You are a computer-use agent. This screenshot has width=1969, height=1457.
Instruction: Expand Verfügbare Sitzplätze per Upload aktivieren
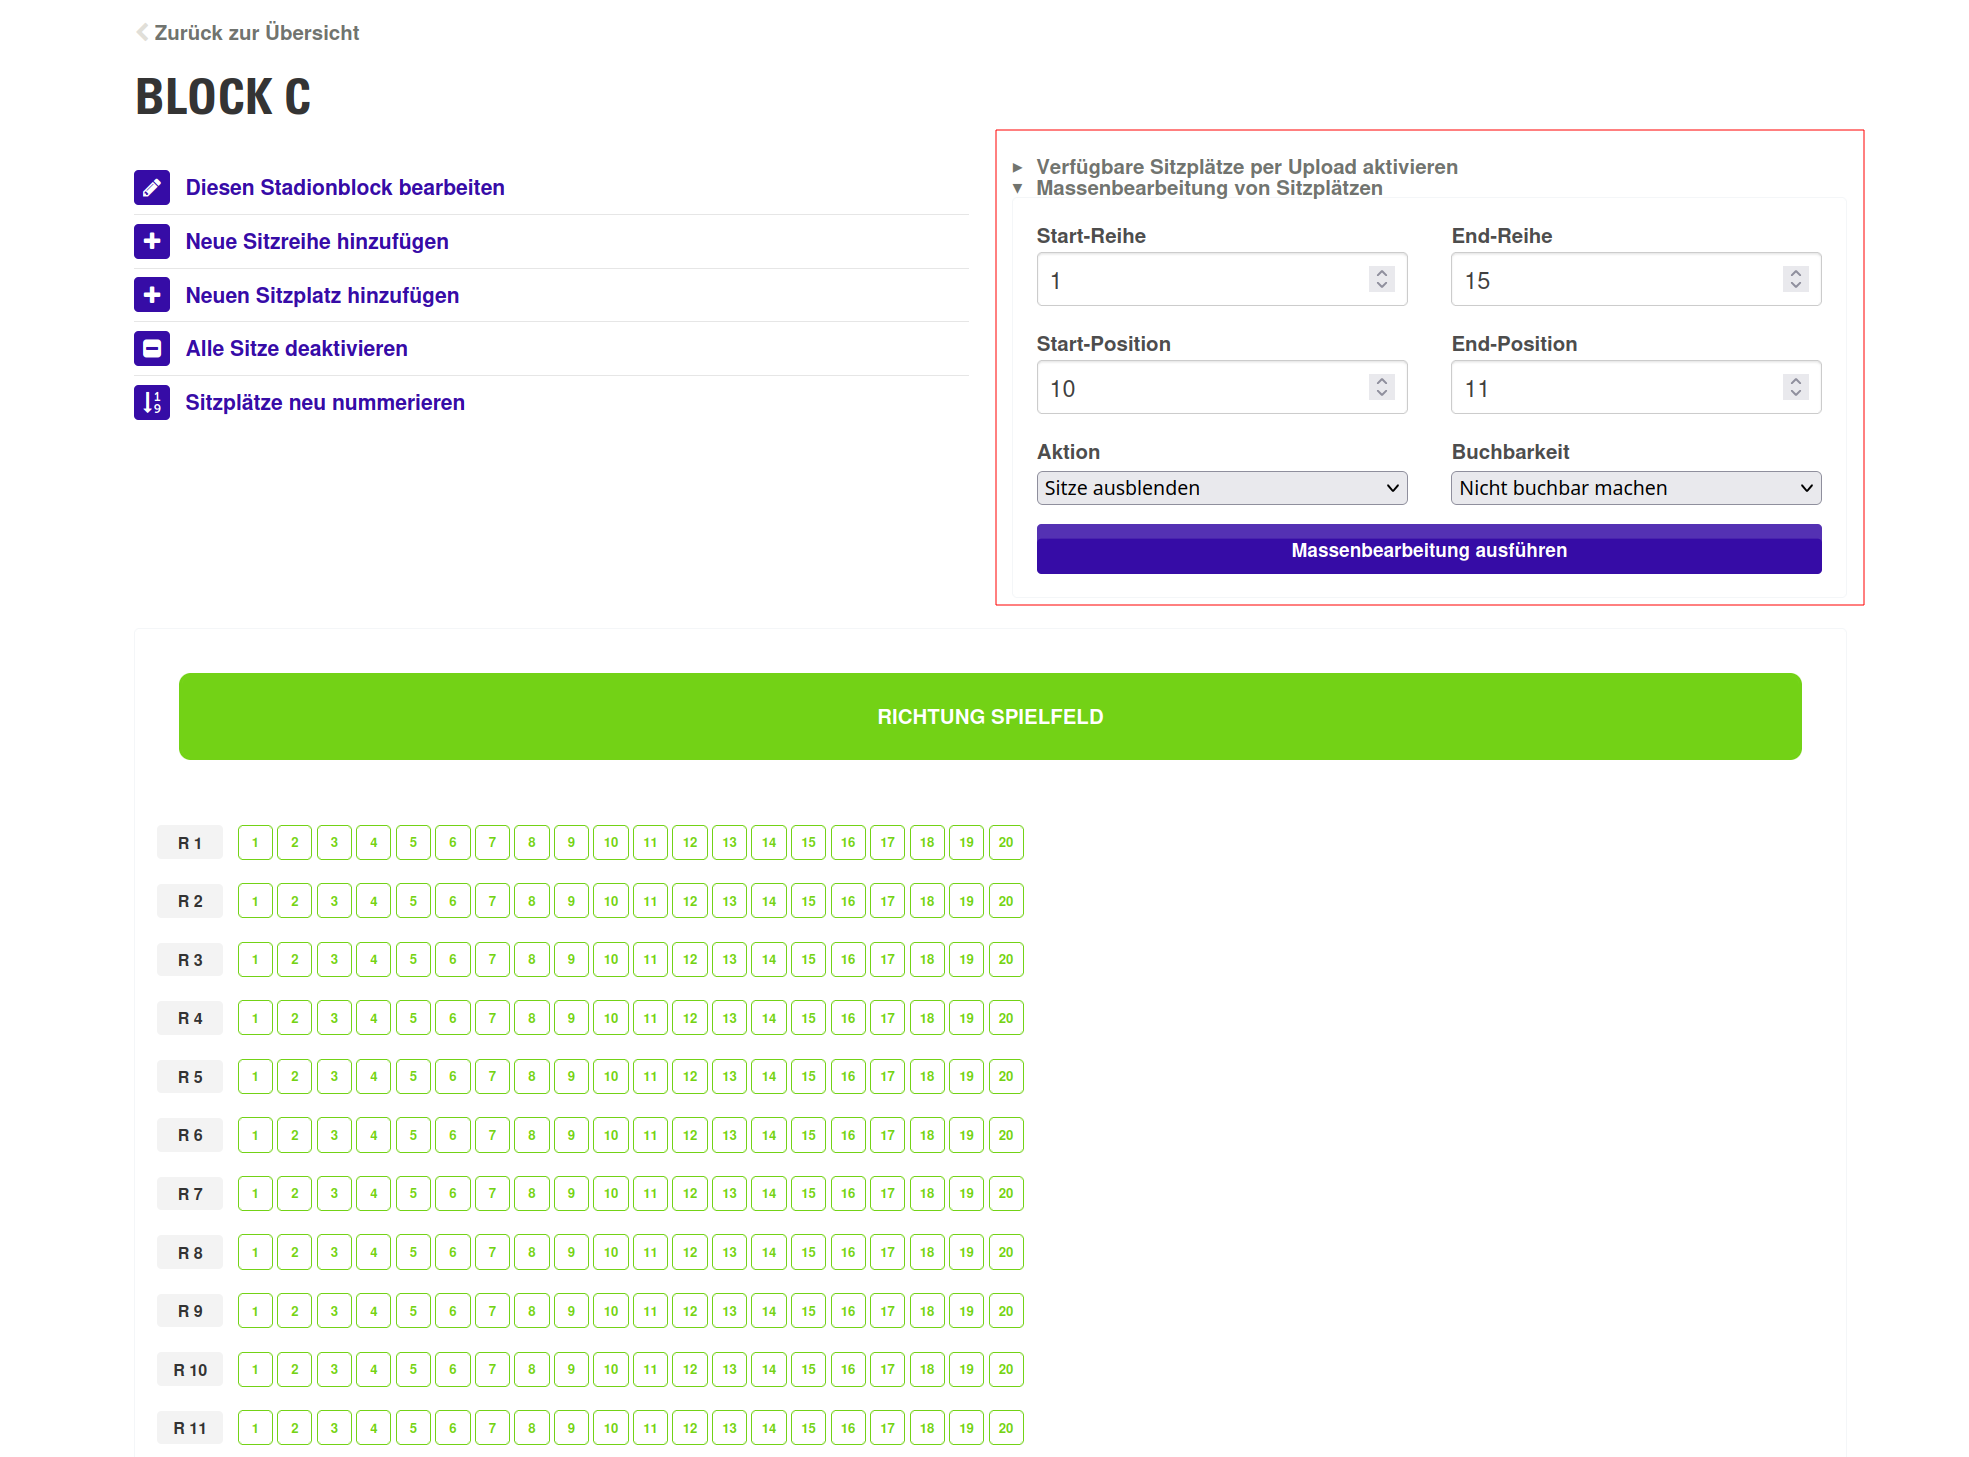pyautogui.click(x=1246, y=167)
